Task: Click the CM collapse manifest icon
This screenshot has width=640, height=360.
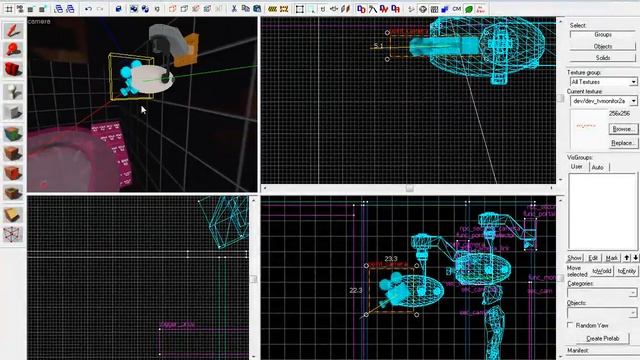Action: [x=457, y=9]
